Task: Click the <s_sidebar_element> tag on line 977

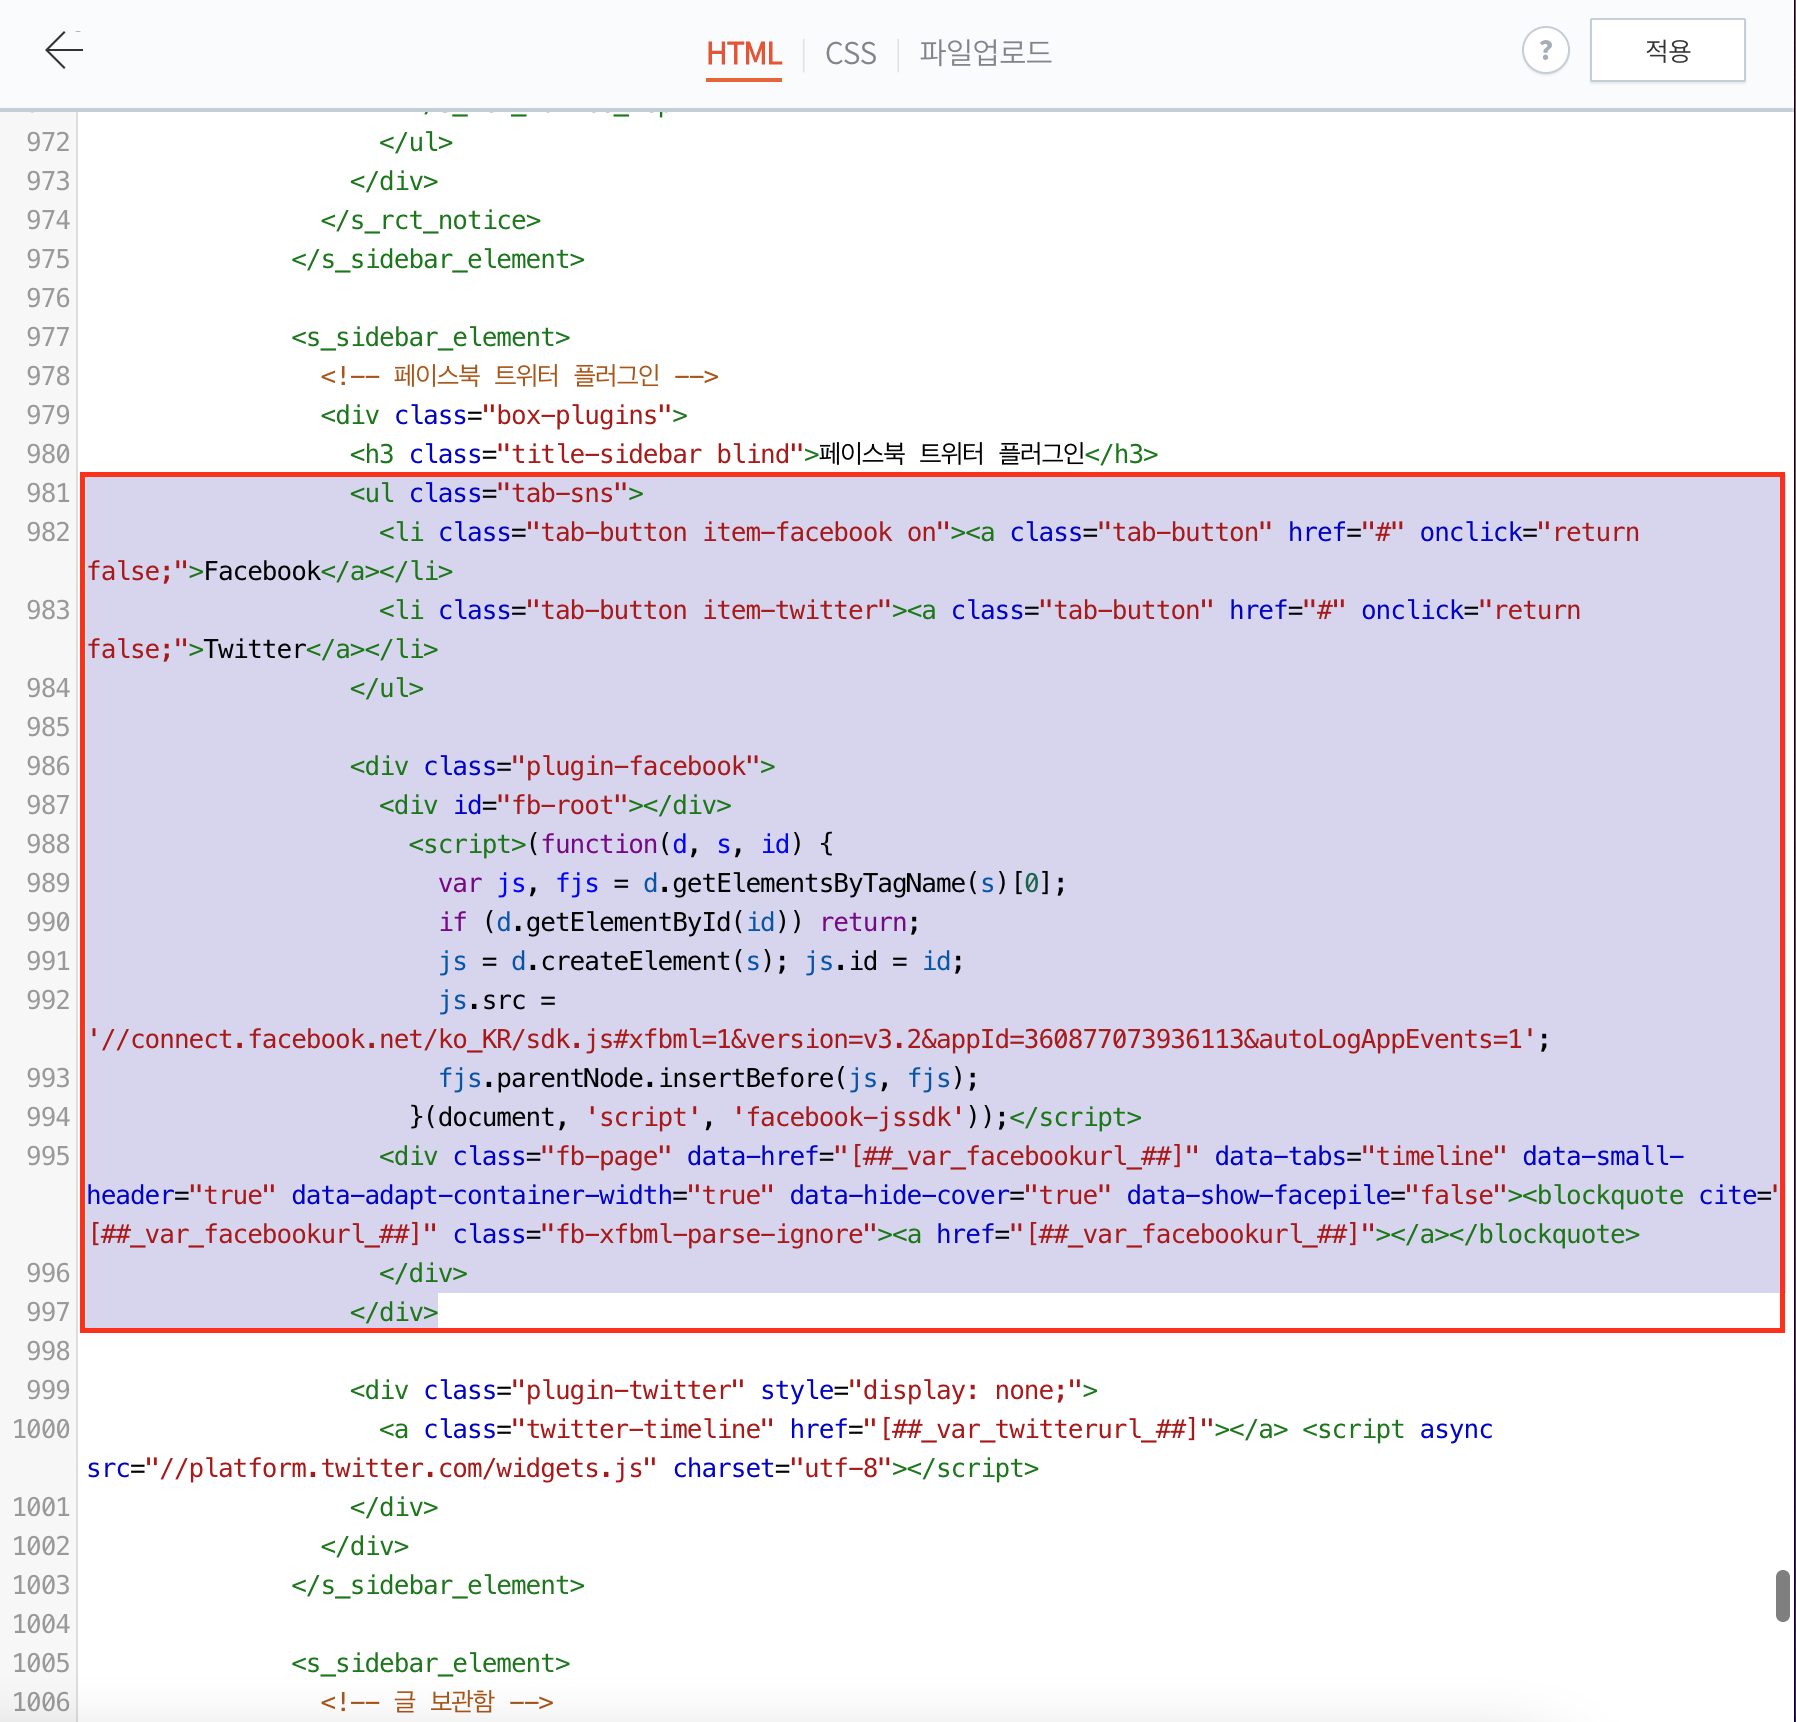Action: coord(430,337)
